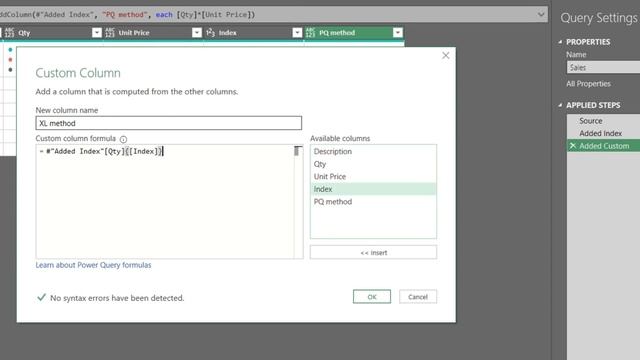Select Qty in Available columns
The width and height of the screenshot is (640, 360).
pos(373,164)
